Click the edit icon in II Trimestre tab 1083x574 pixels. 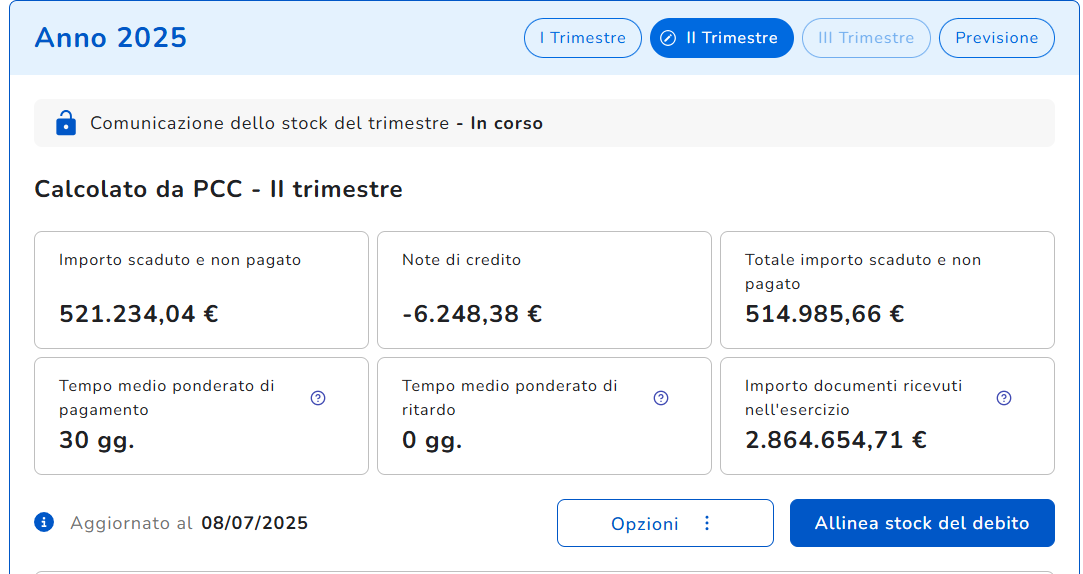[668, 38]
